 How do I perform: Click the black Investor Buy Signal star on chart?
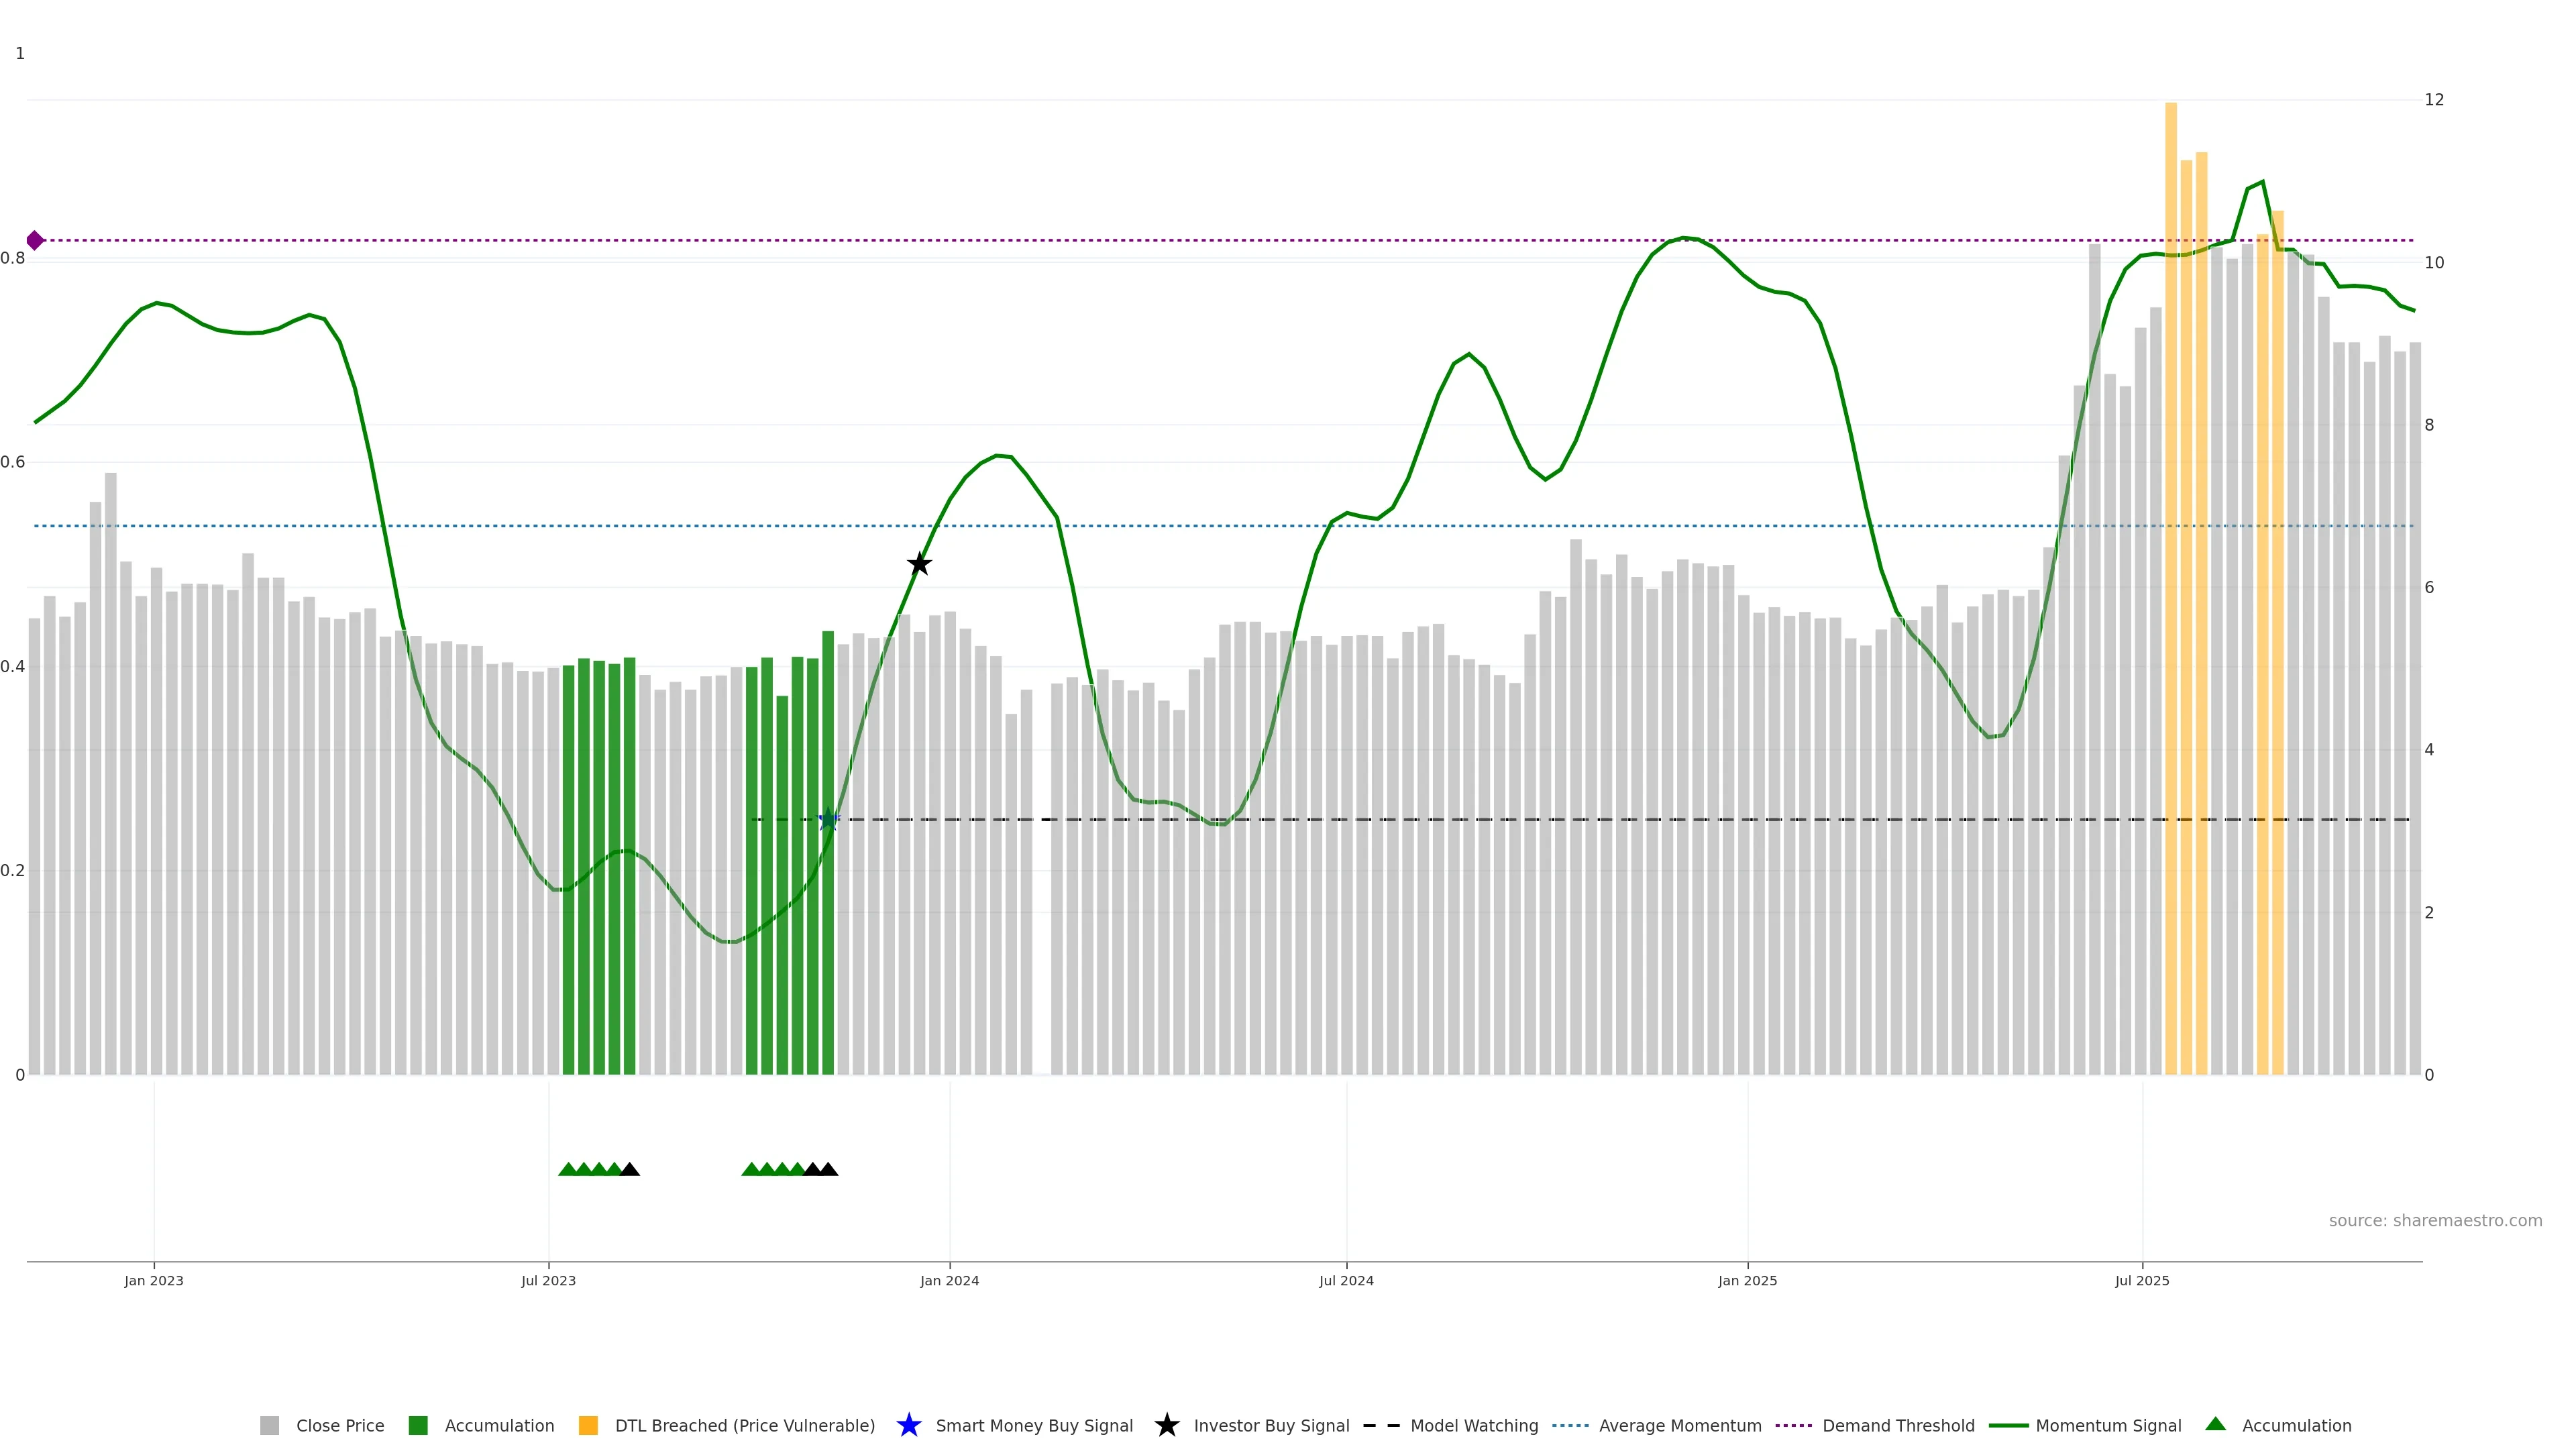pyautogui.click(x=919, y=564)
